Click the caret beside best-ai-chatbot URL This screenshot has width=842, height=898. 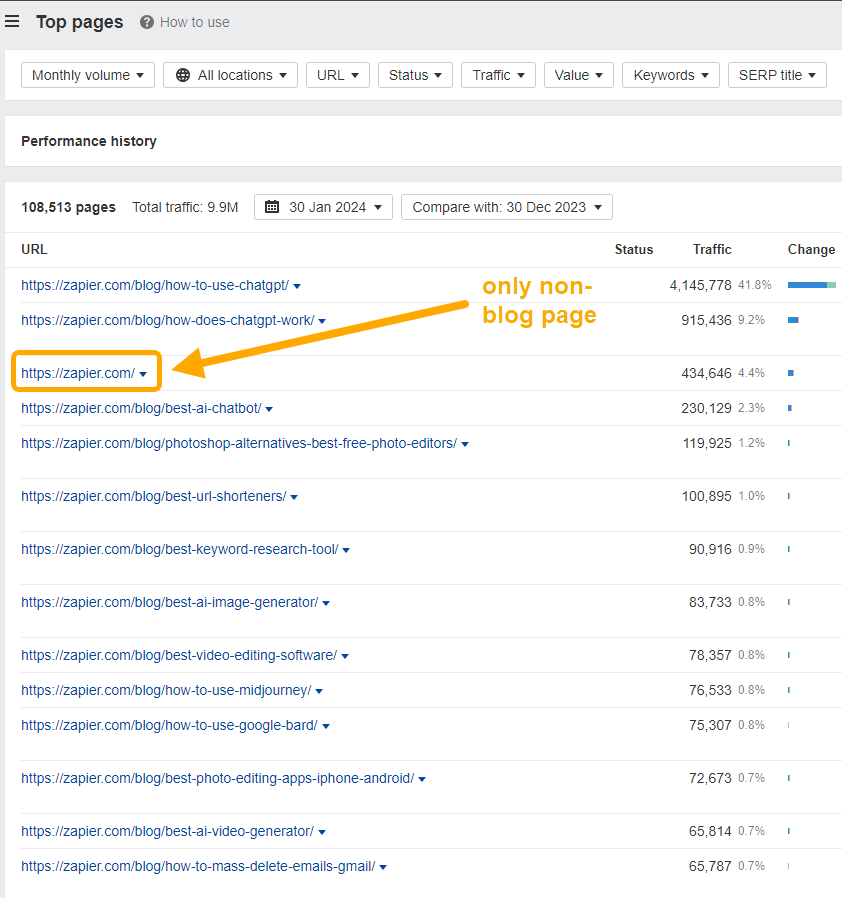coord(271,408)
